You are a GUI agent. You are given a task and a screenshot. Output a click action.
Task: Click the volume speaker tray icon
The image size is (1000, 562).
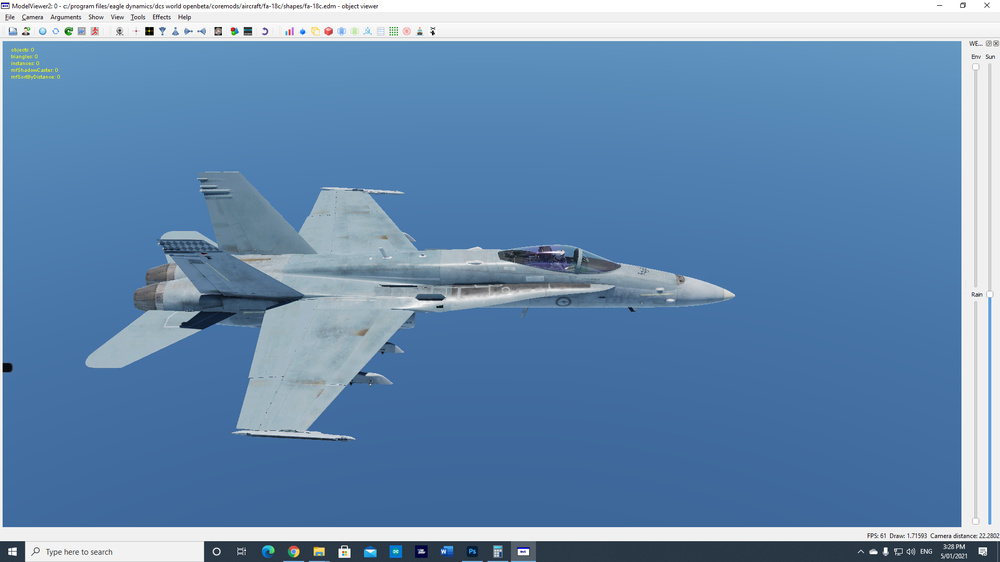[911, 552]
